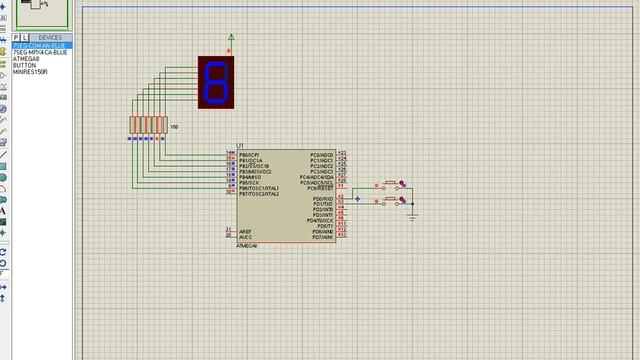Image resolution: width=640 pixels, height=360 pixels.
Task: Select Text Script mode tool
Action: click(3, 29)
